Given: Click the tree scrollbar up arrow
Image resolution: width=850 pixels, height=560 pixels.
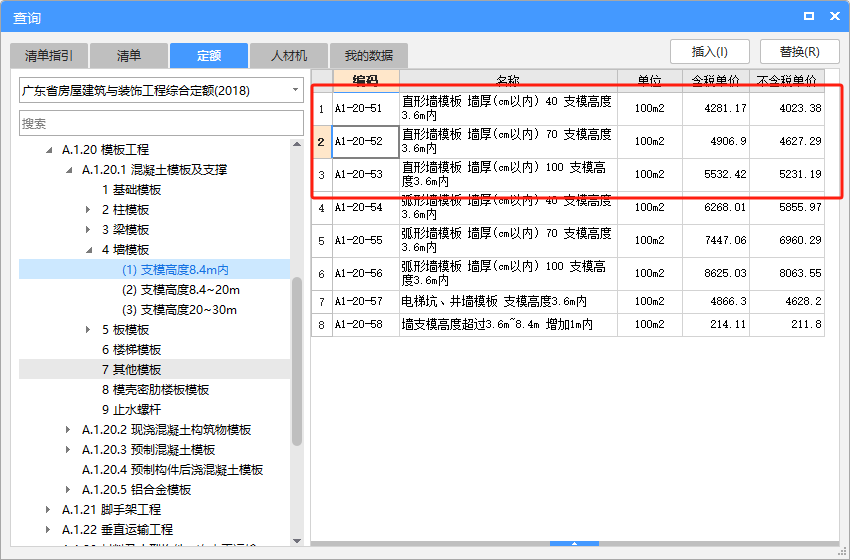Looking at the screenshot, I should pos(297,144).
